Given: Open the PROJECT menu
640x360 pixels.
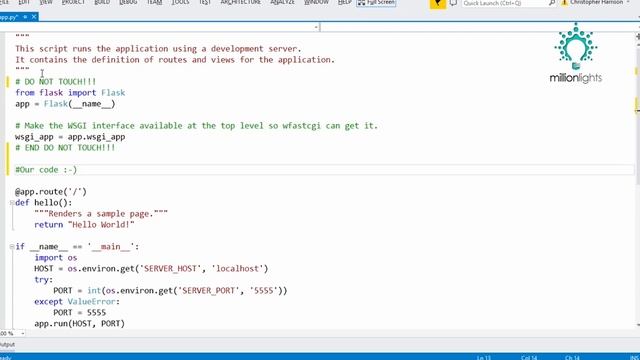Looking at the screenshot, I should [x=73, y=2].
